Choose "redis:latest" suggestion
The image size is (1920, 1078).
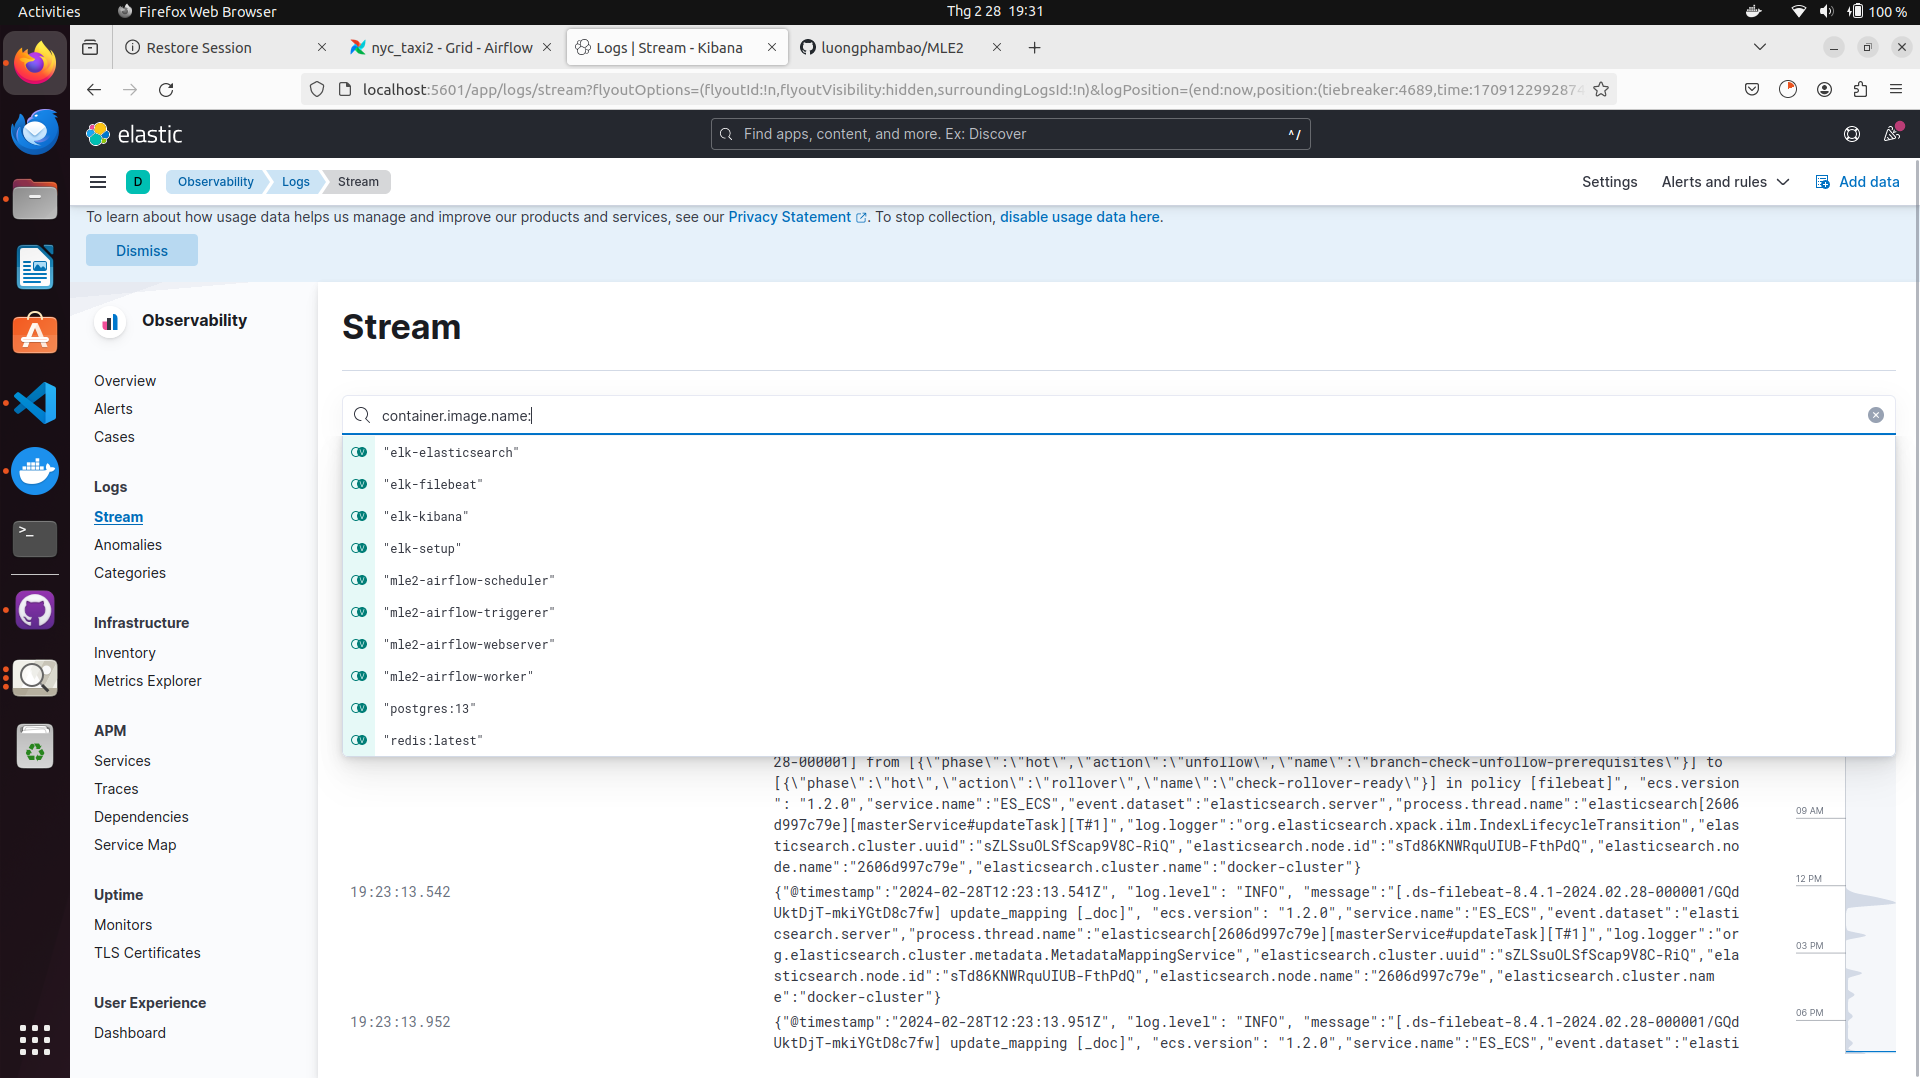point(1118,740)
